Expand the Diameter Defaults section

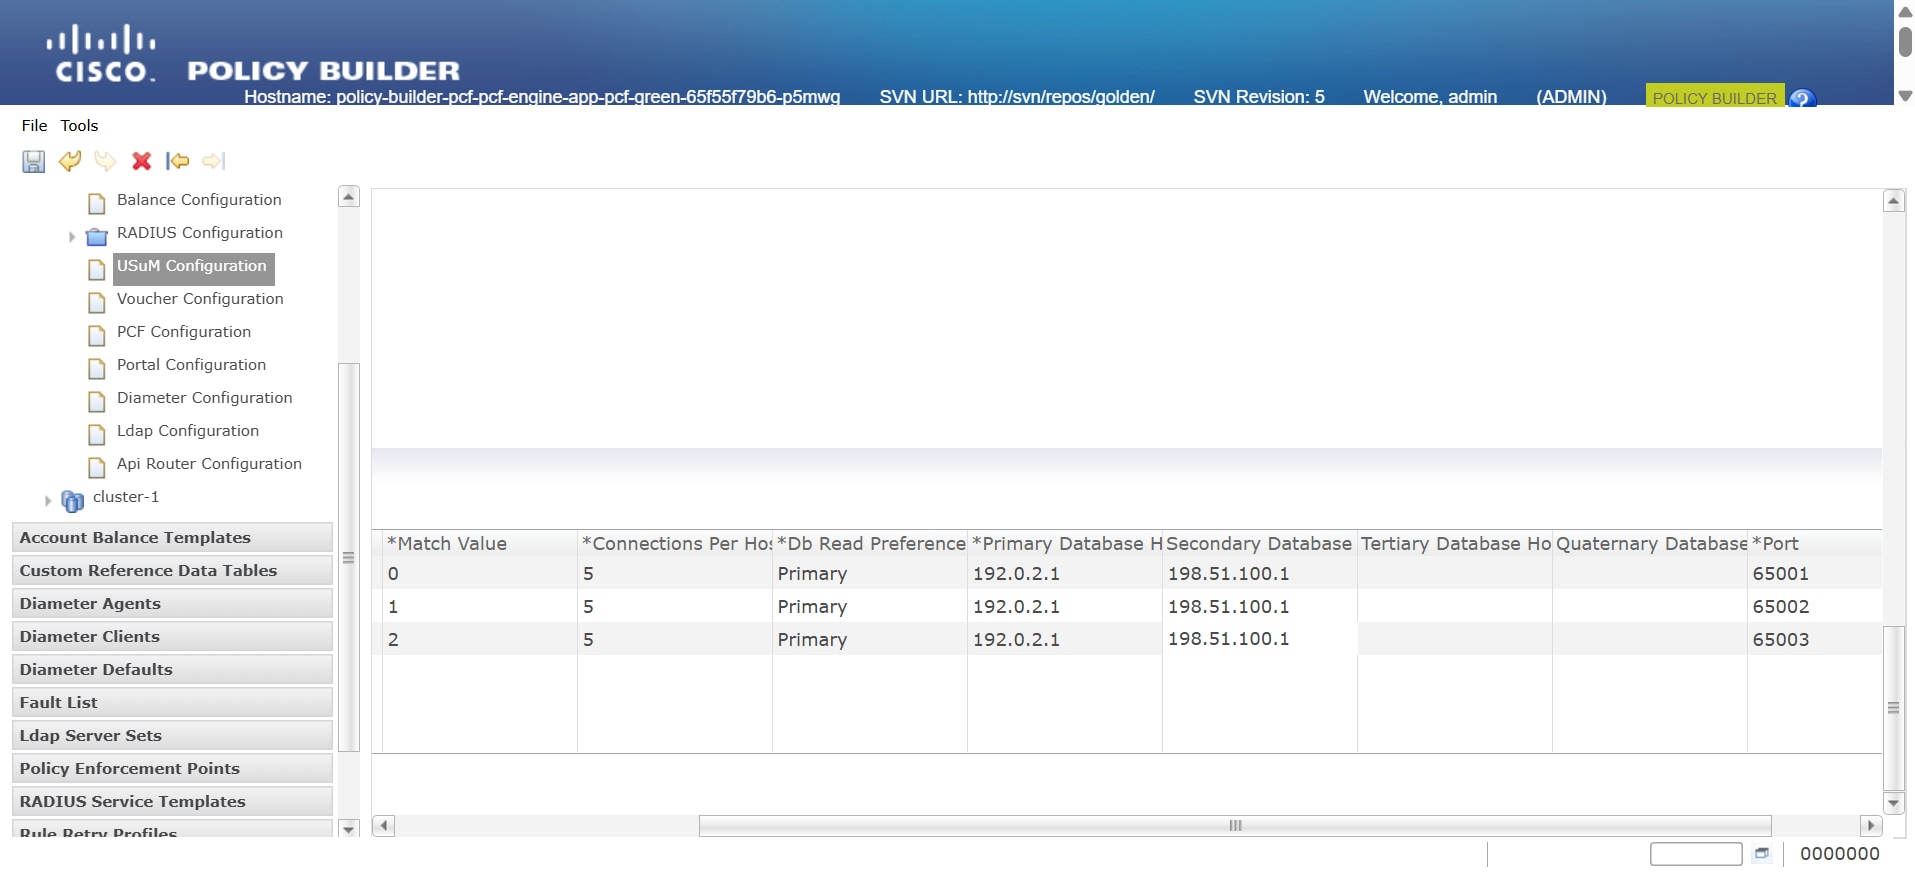pos(172,669)
